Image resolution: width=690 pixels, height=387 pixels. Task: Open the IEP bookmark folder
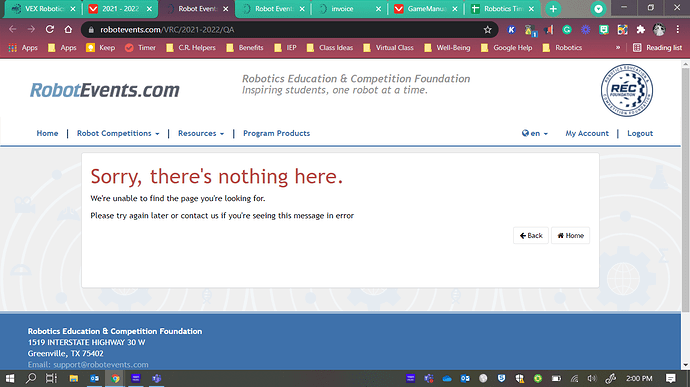point(285,48)
